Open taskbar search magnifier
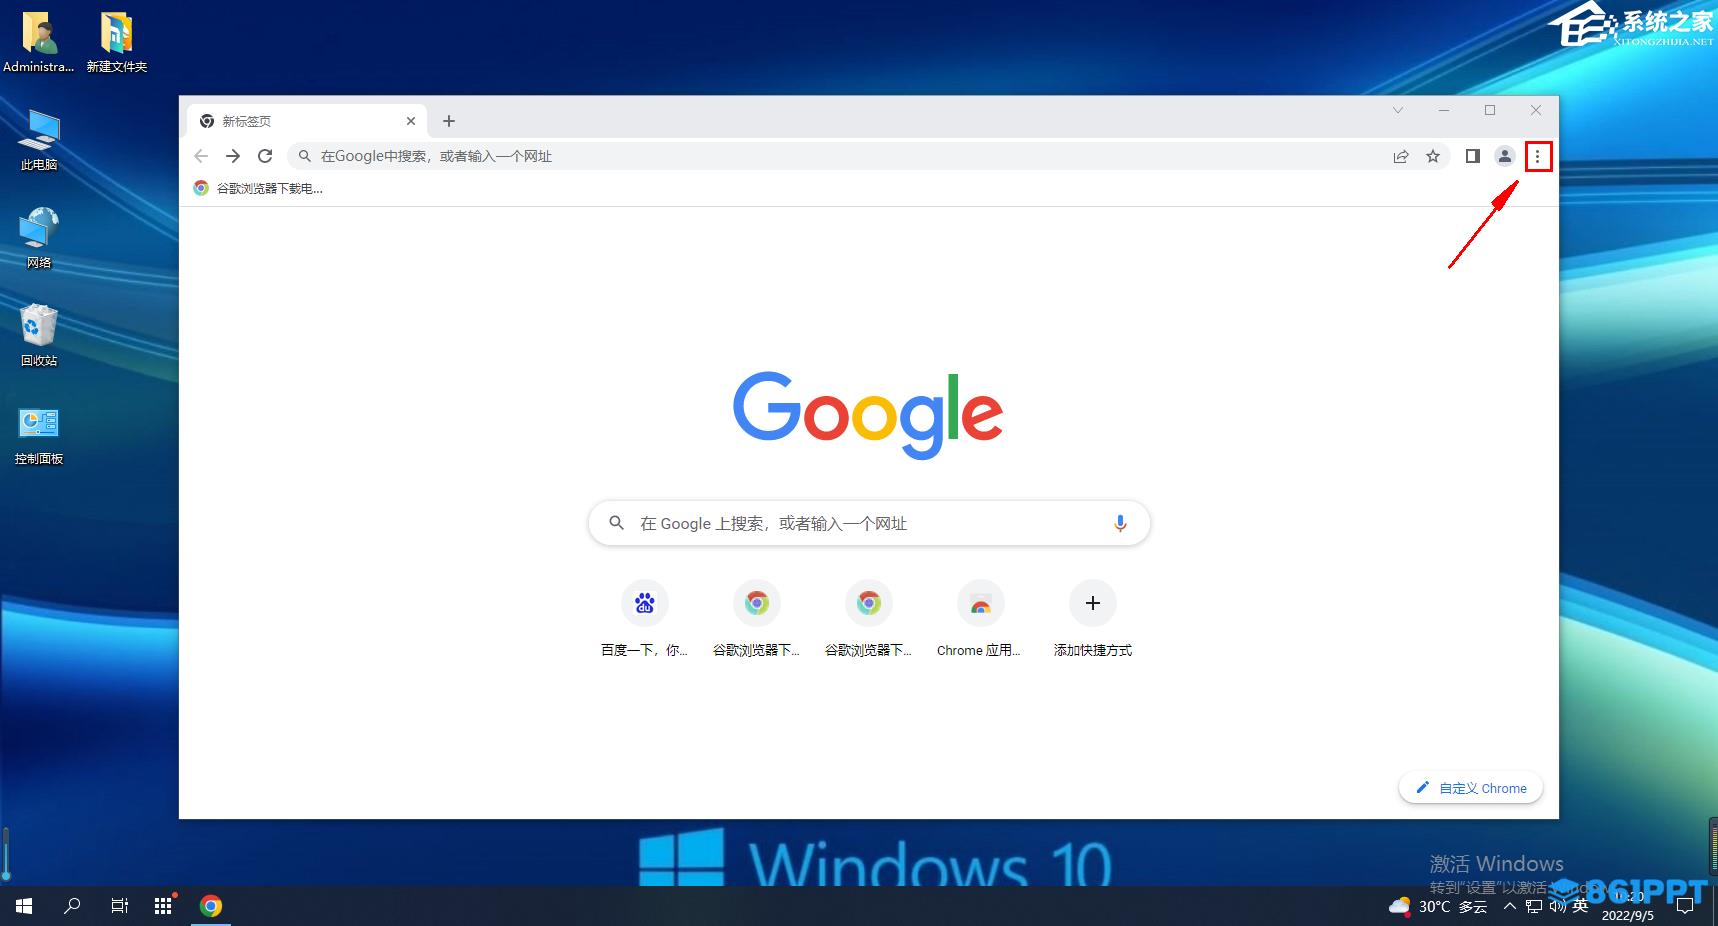Screen dimensions: 1718x926 (x=72, y=906)
